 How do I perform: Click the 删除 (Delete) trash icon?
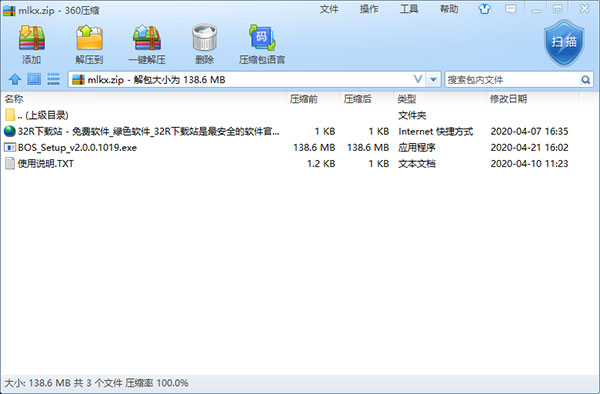click(204, 37)
